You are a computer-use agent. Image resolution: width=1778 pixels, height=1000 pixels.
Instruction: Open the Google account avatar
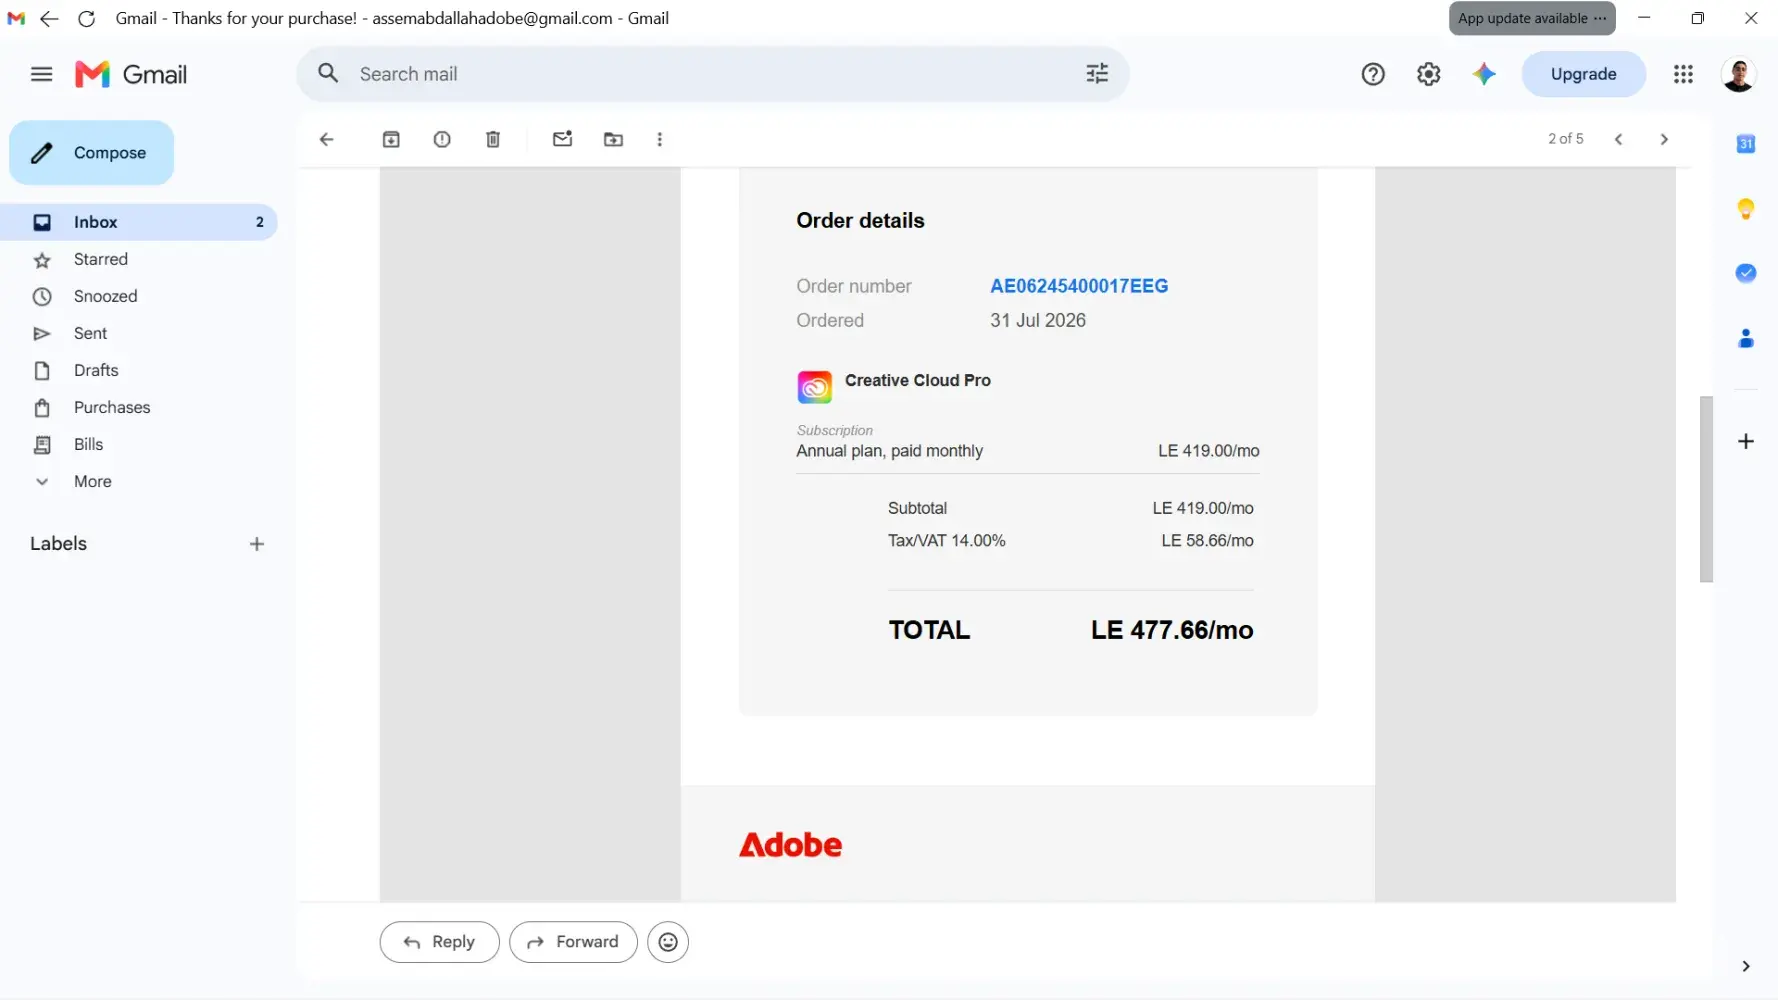(x=1739, y=74)
